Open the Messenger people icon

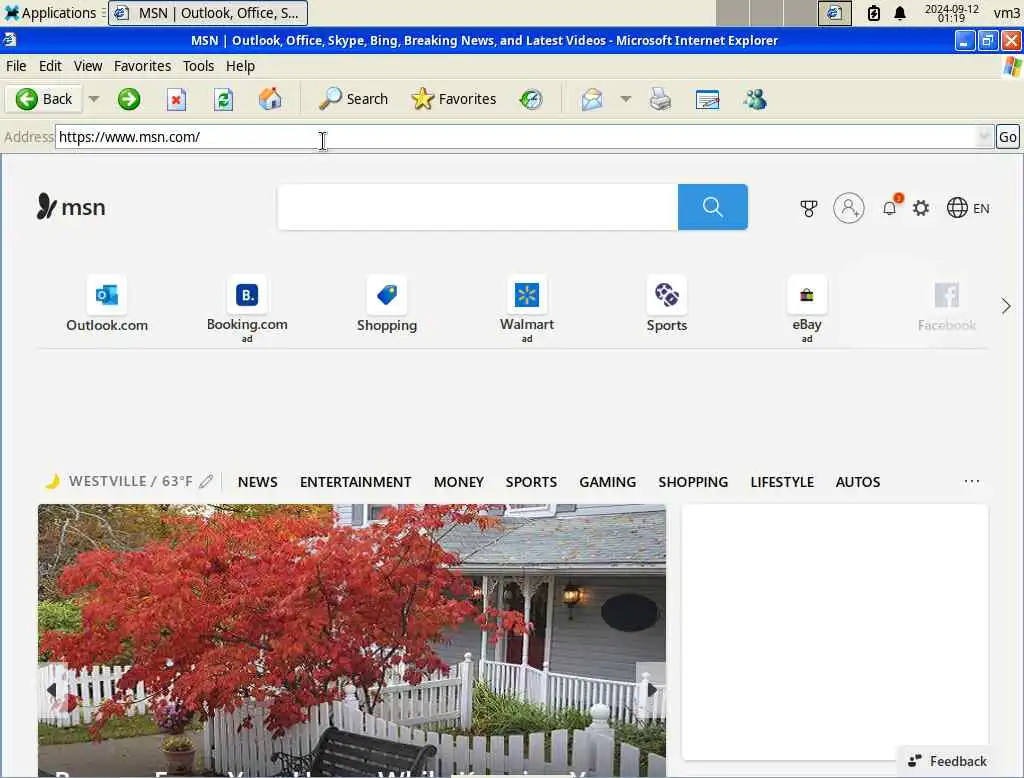pyautogui.click(x=755, y=99)
